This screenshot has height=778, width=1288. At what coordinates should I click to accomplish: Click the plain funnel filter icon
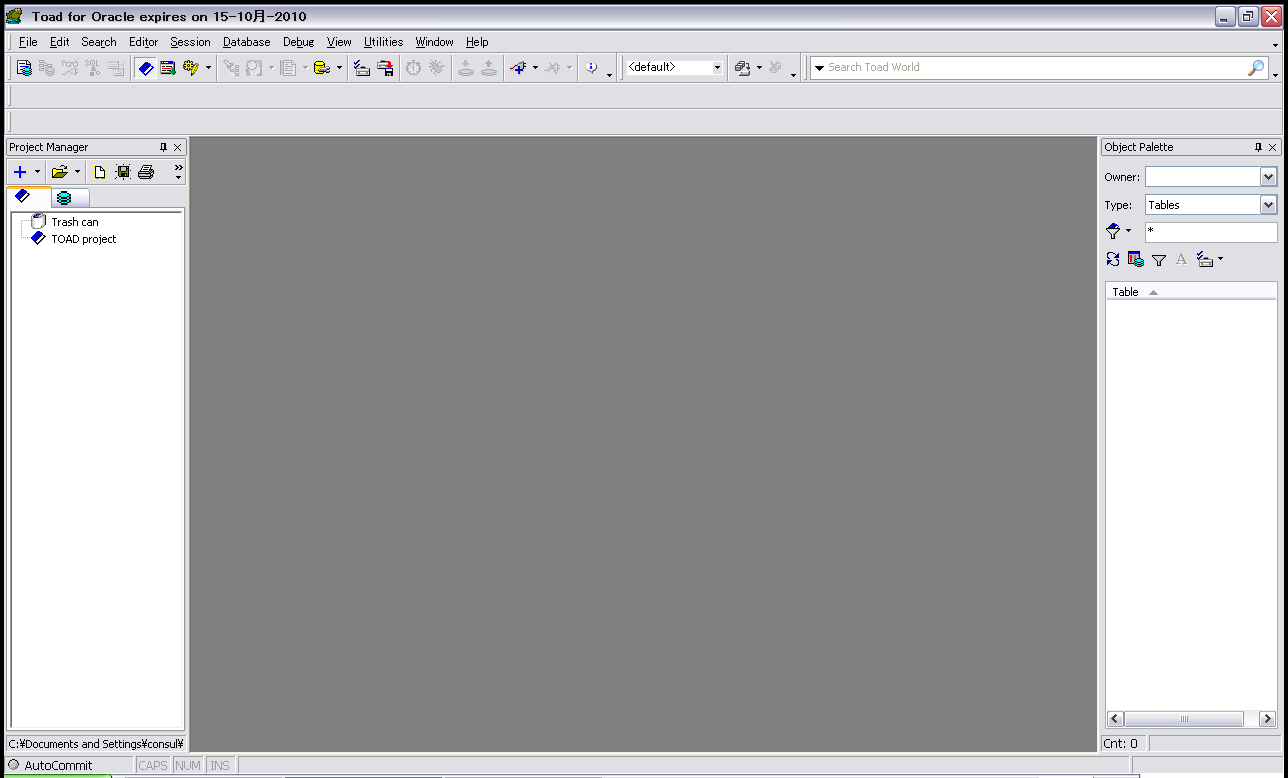tap(1159, 260)
